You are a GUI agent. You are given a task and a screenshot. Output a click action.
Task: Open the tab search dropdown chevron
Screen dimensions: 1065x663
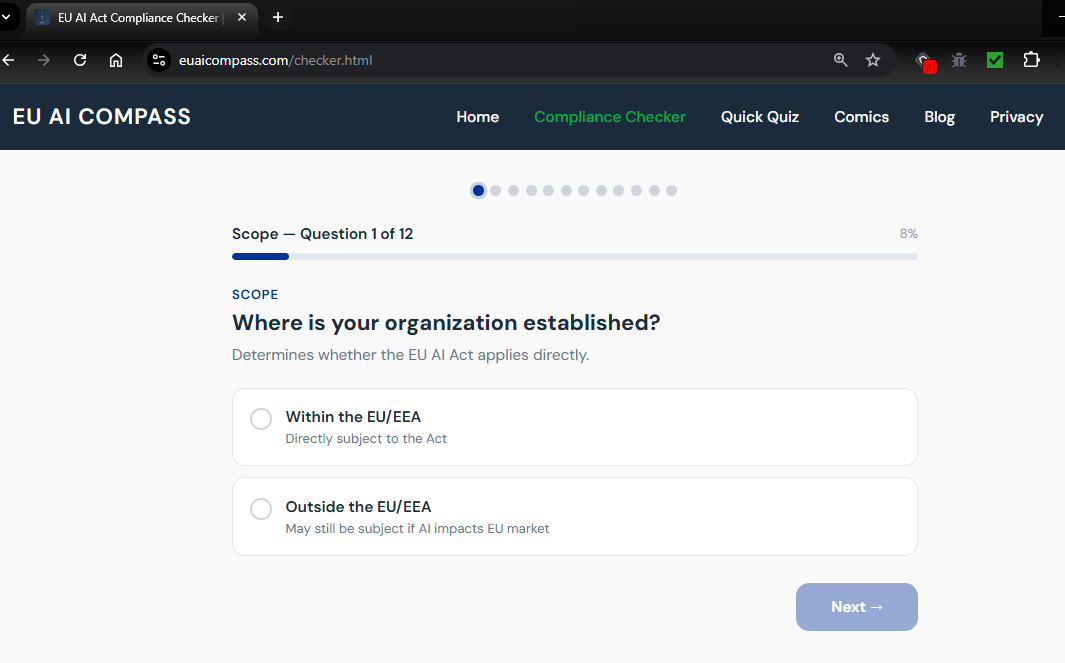click(8, 17)
